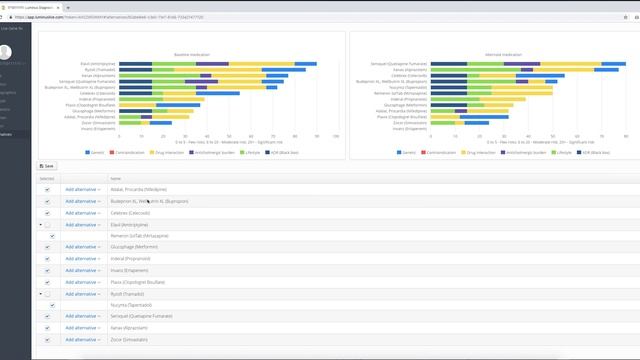Collapse the Ryzolt (Tramadol) row arrow

(40, 294)
